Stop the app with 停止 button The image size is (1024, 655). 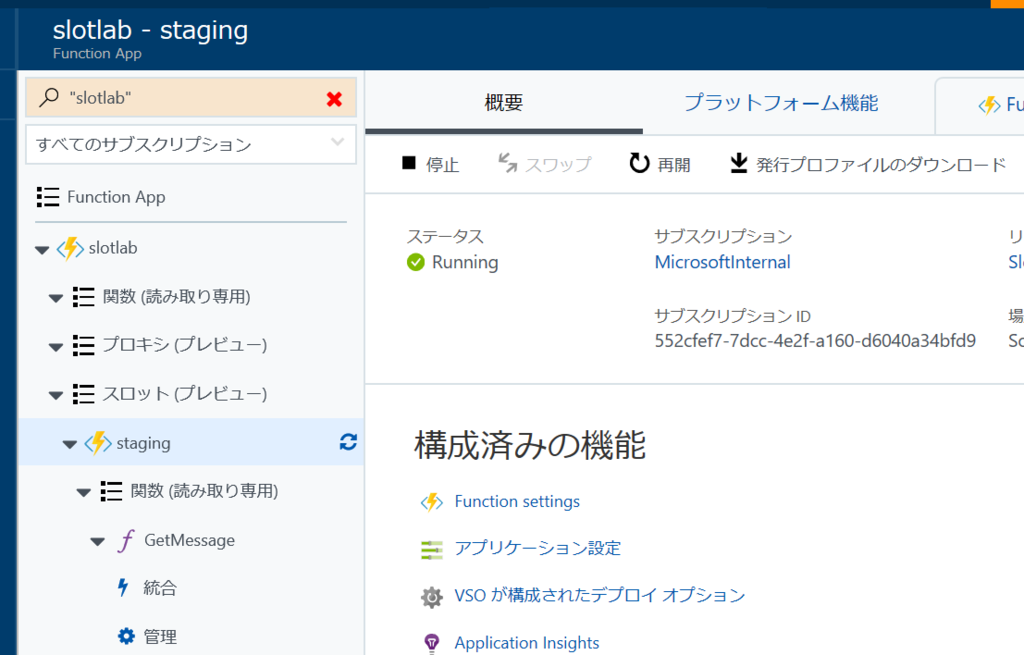click(430, 165)
